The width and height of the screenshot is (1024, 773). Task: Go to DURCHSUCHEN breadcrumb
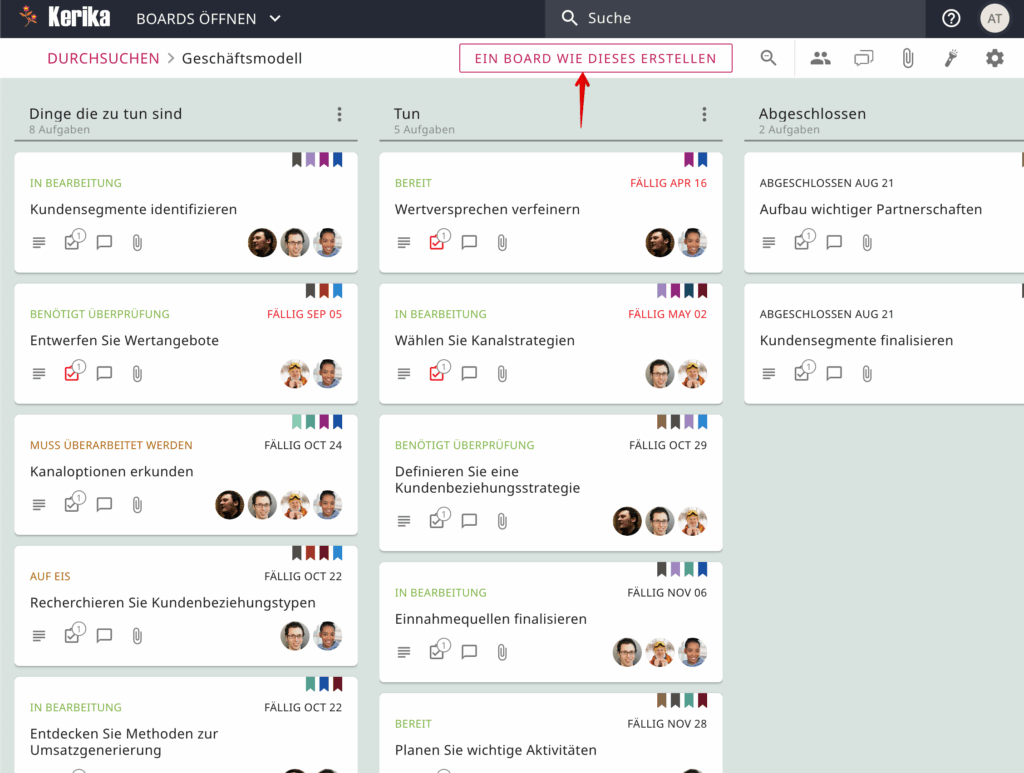pyautogui.click(x=103, y=58)
